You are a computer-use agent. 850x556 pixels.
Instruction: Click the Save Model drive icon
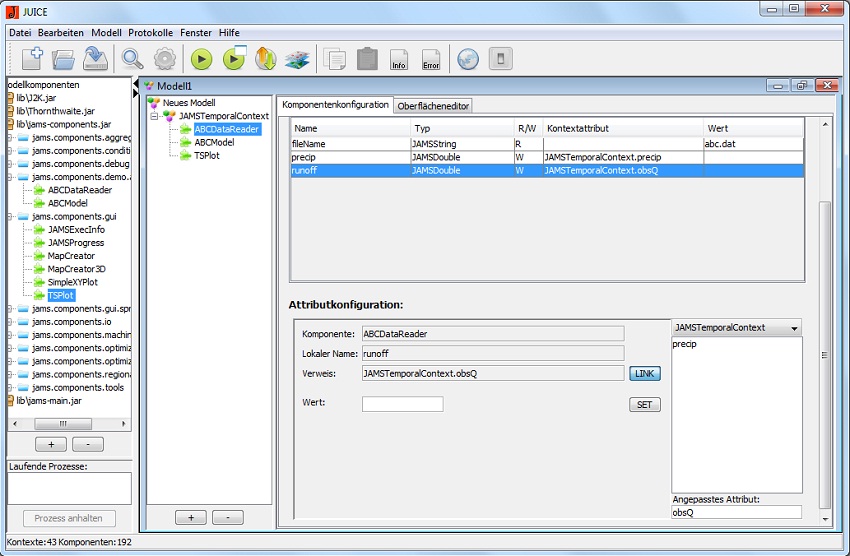96,59
